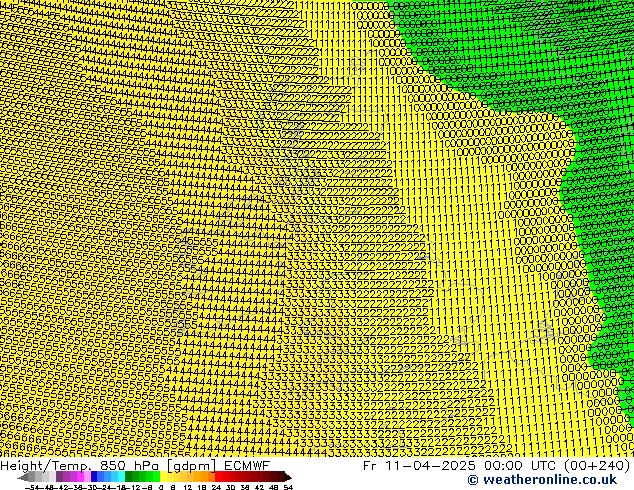Click the gray left arrow of color scale

point(23,476)
